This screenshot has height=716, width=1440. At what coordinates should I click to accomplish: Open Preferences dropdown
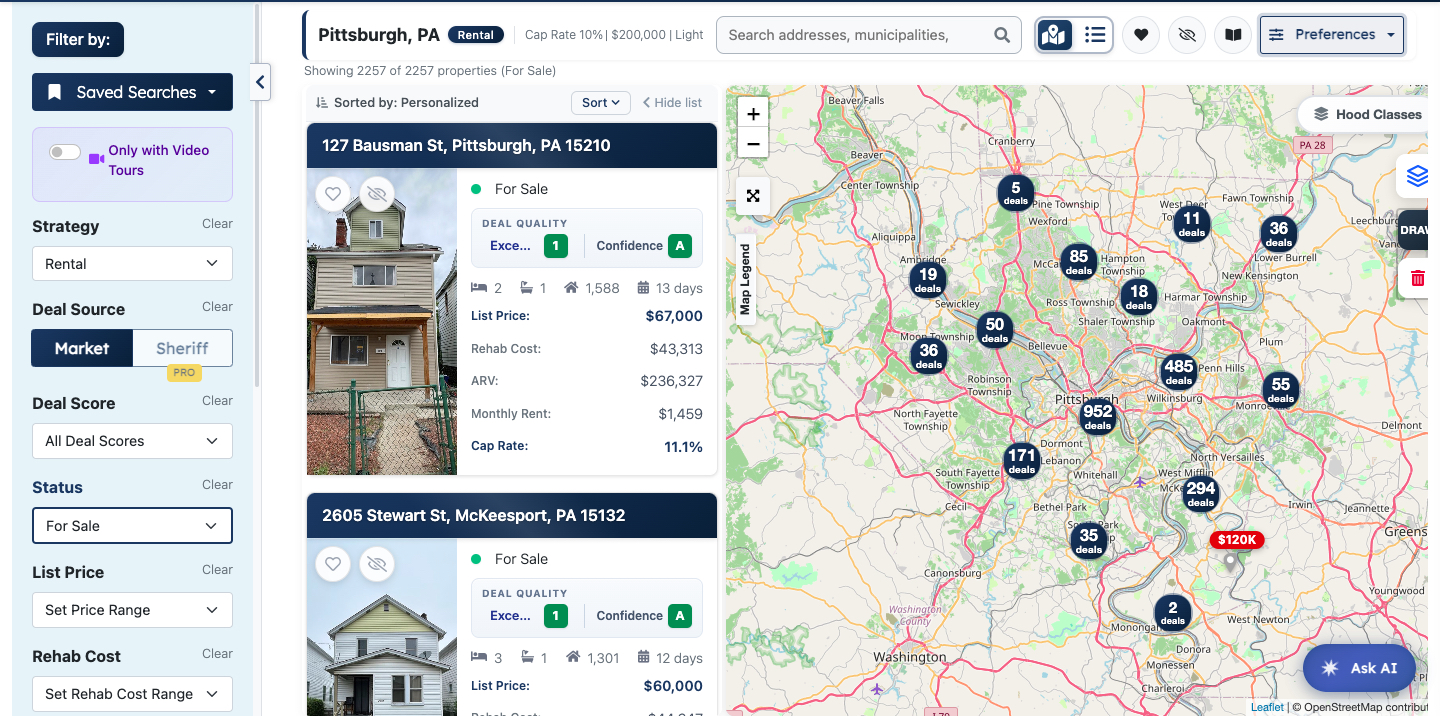point(1332,35)
